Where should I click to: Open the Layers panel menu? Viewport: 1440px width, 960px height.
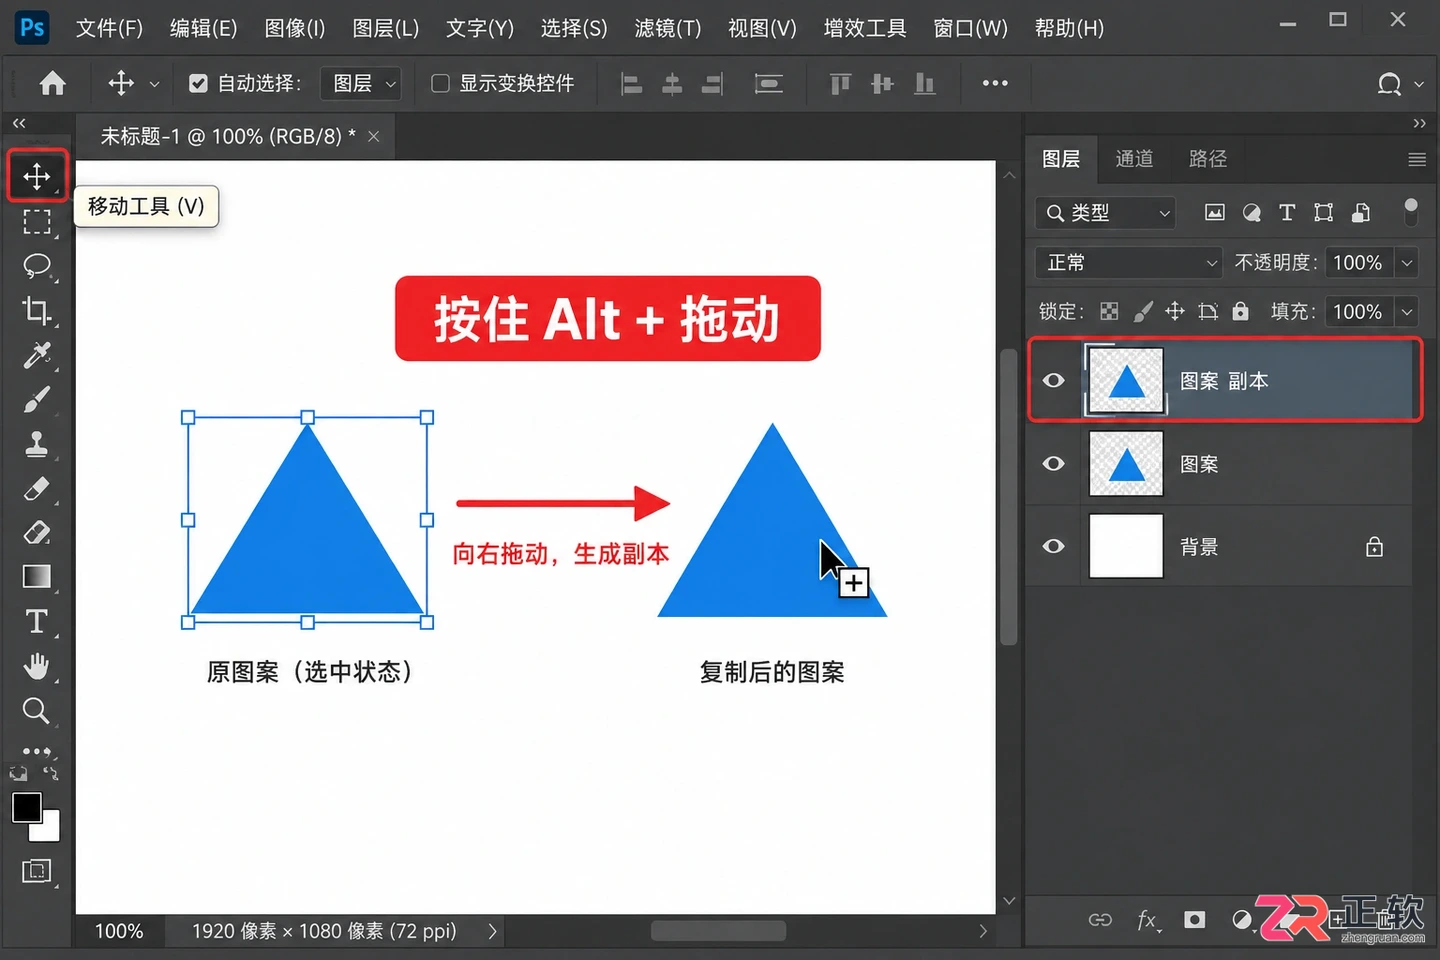click(1417, 159)
